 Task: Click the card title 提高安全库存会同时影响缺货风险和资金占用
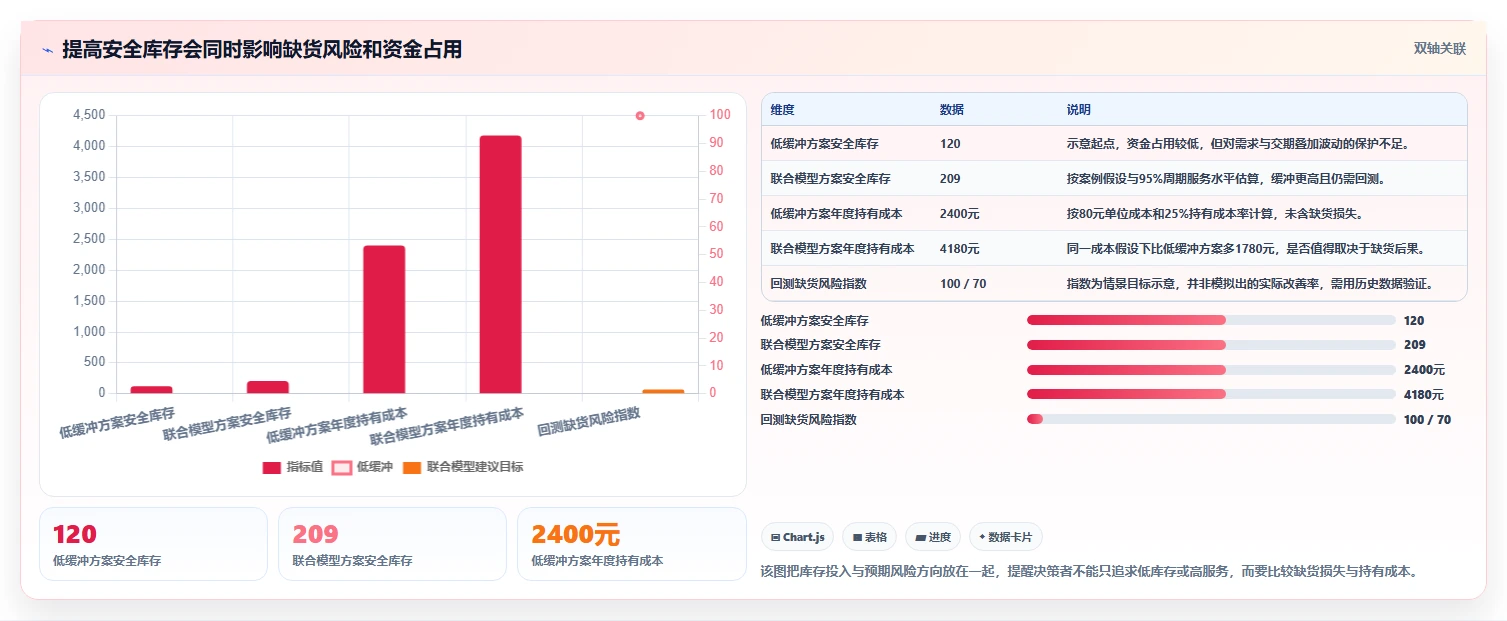[262, 49]
